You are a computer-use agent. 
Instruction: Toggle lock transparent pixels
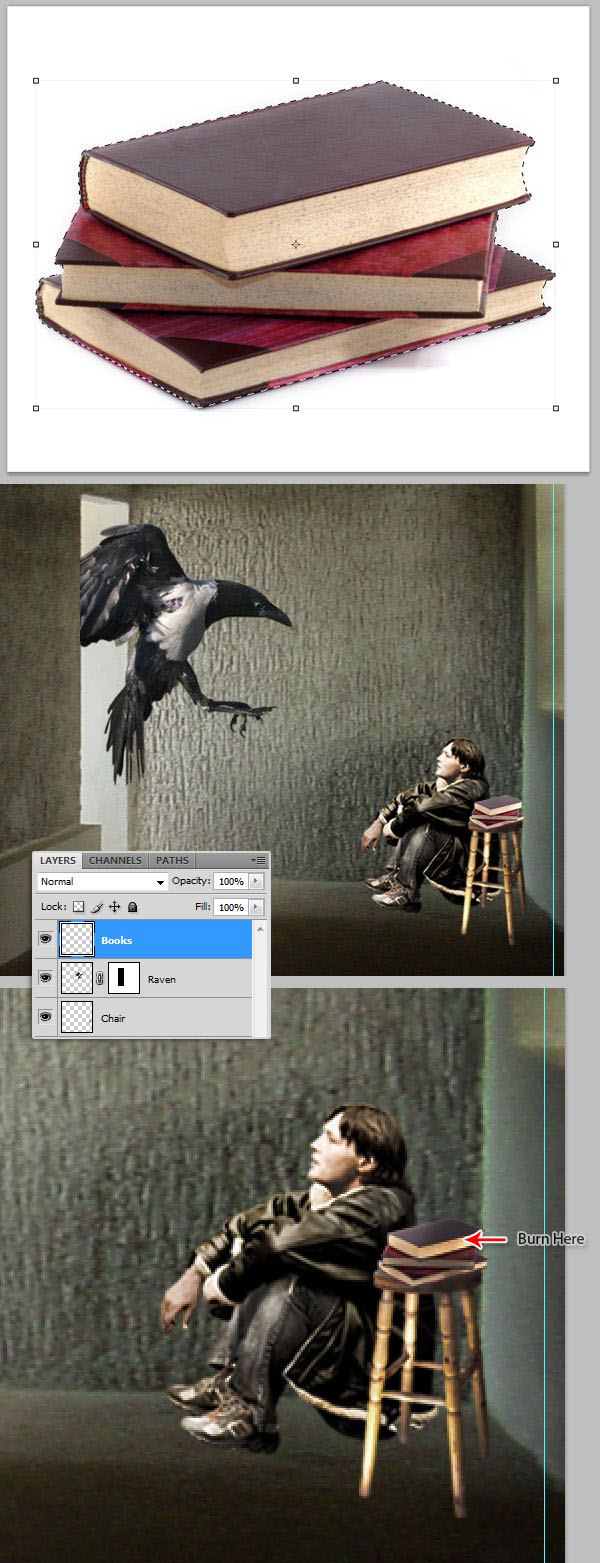(x=79, y=907)
